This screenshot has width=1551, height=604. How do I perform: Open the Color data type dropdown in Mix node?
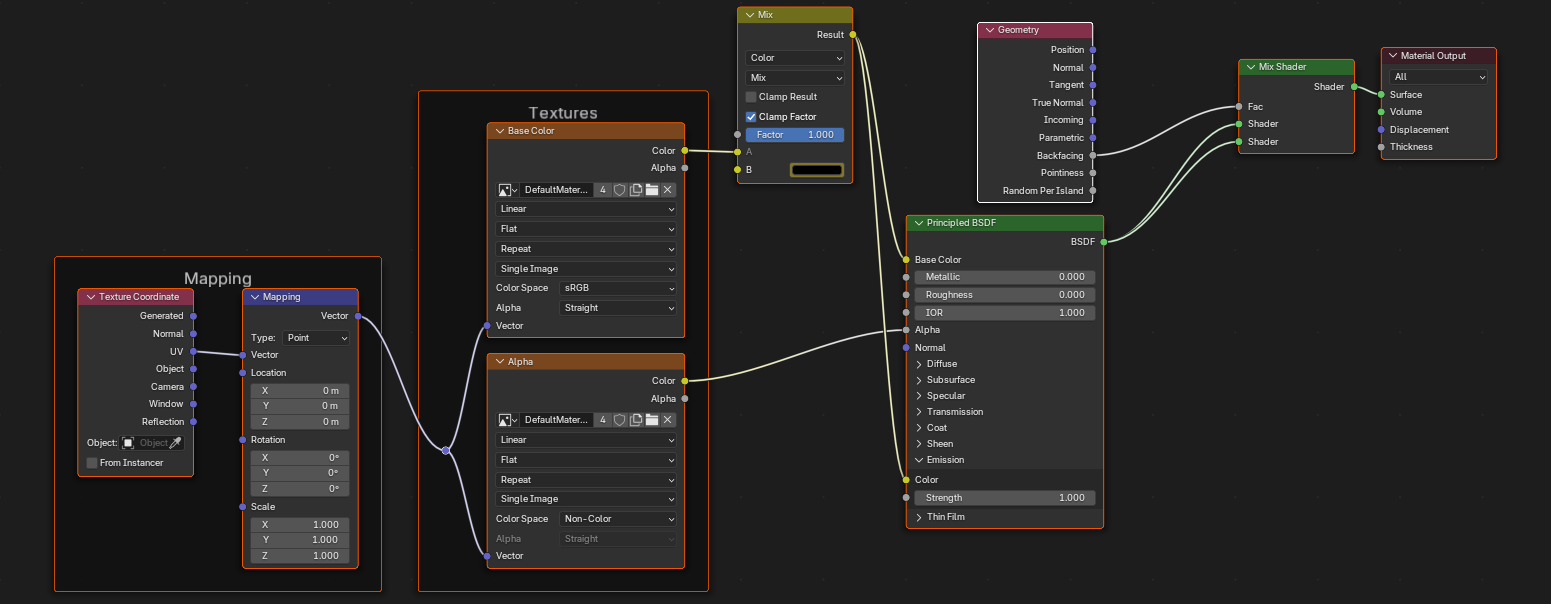(x=795, y=58)
